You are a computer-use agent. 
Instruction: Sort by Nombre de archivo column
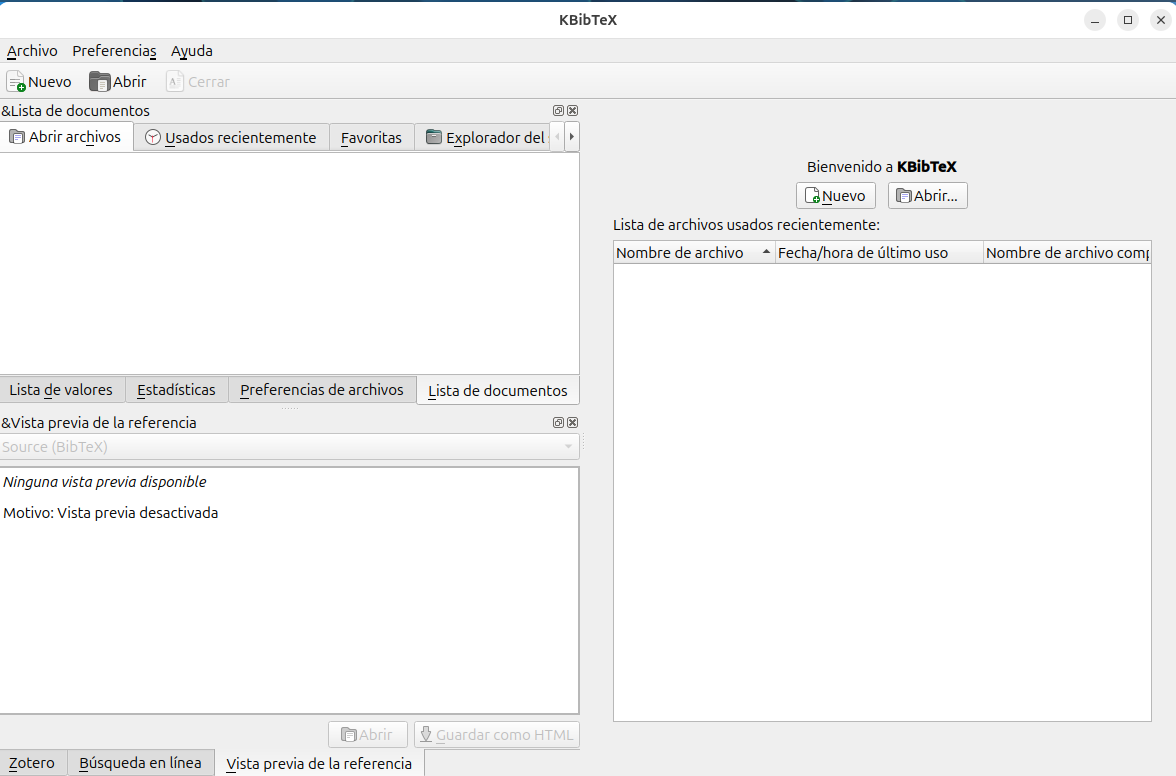click(694, 253)
